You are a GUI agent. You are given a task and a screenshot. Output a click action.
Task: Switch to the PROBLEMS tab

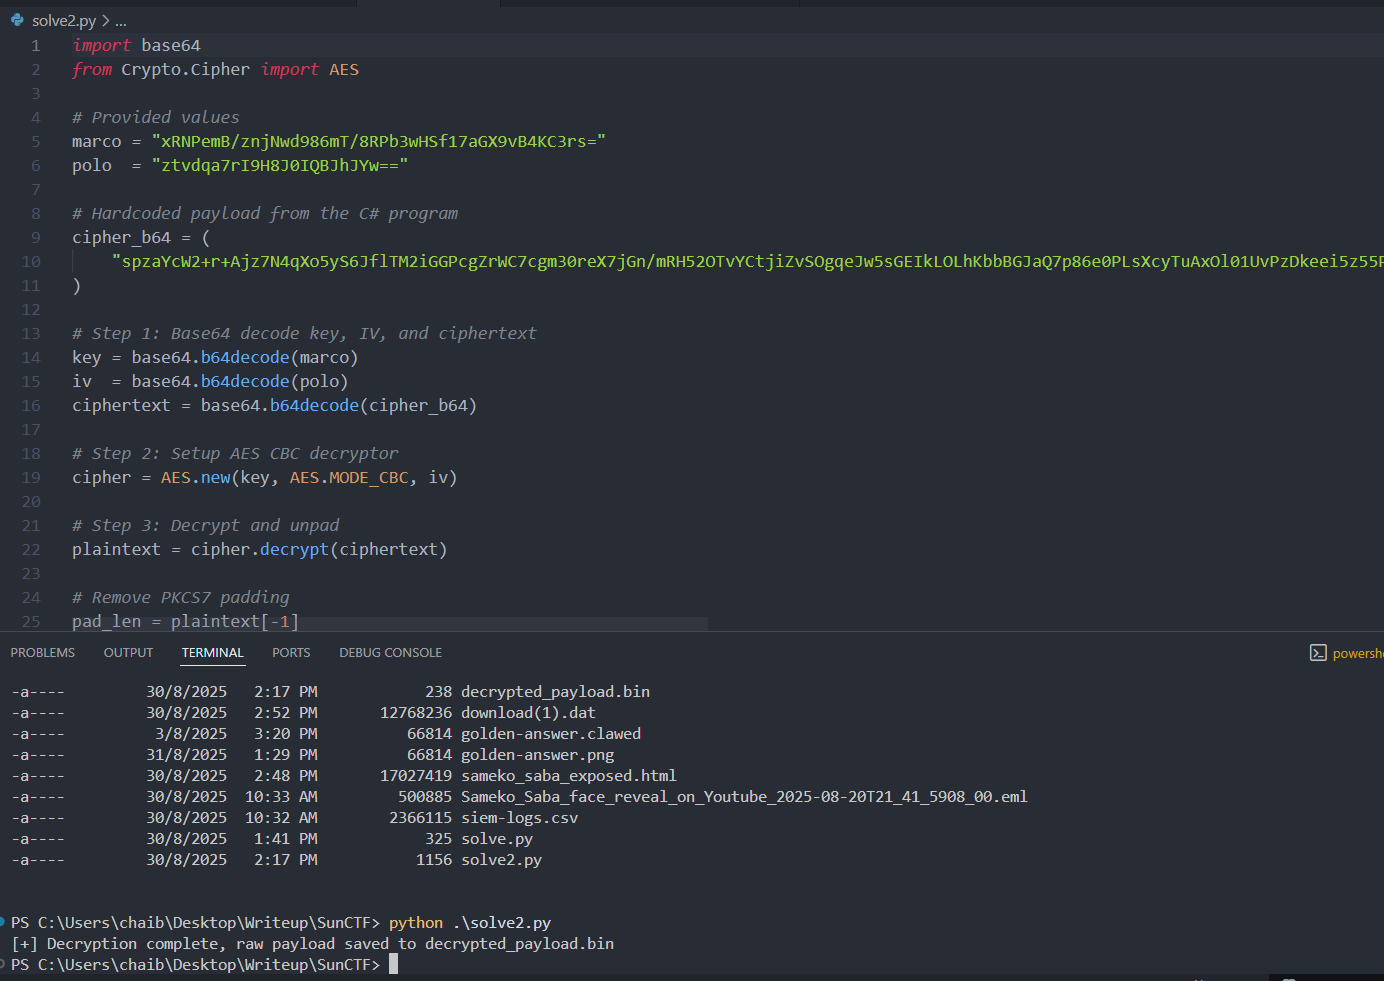pos(43,653)
